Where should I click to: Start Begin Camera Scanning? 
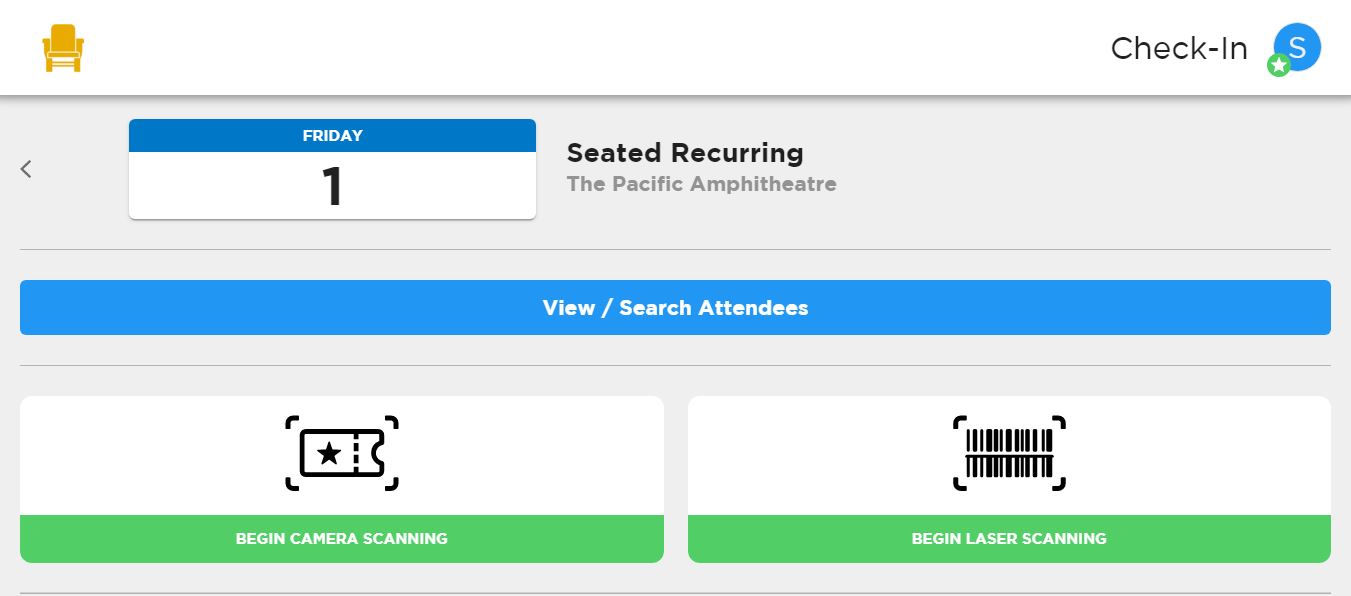[342, 538]
